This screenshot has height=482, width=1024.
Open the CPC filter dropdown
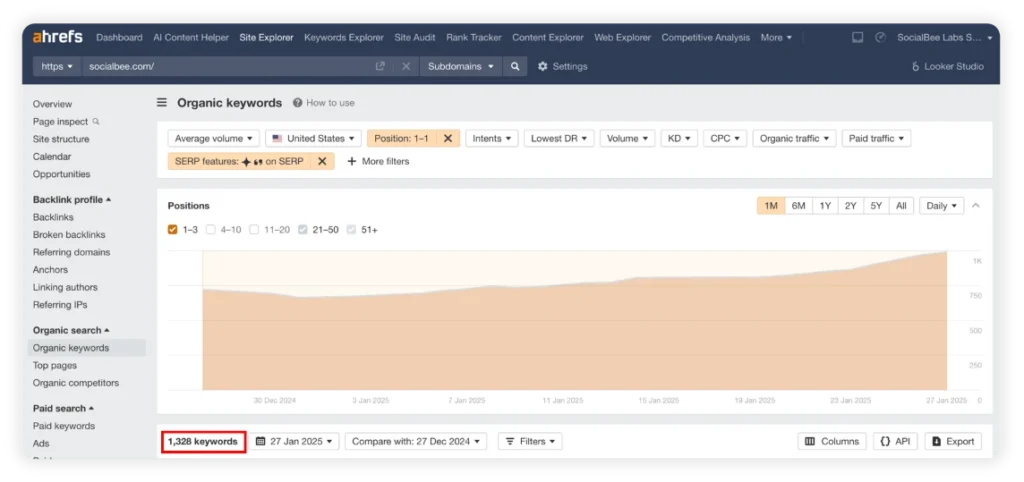[x=726, y=138]
